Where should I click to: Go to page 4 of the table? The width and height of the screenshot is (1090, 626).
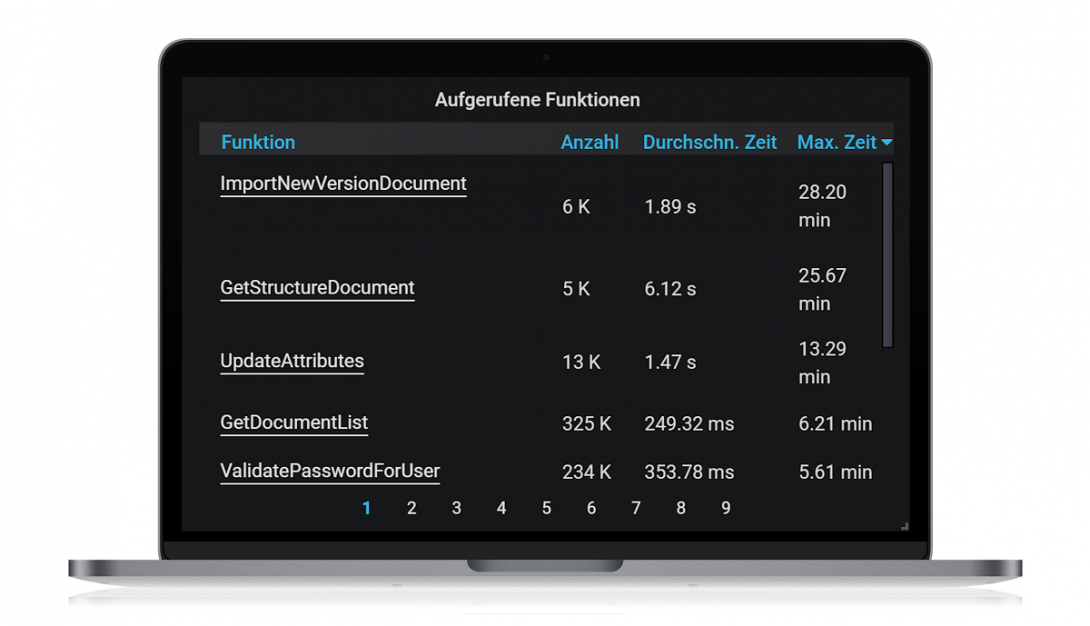[x=501, y=509]
